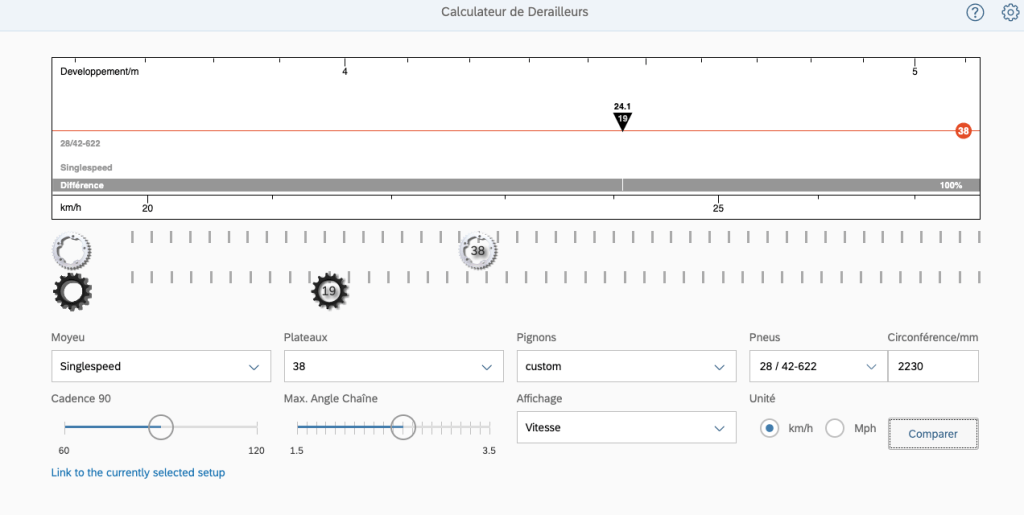Select the km/h unit radio button
1024x515 pixels.
point(769,428)
